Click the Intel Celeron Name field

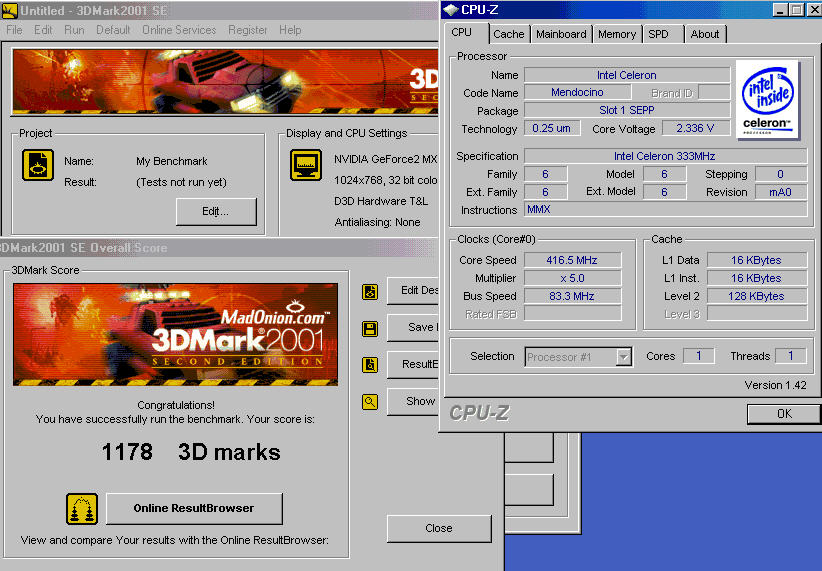click(x=627, y=75)
